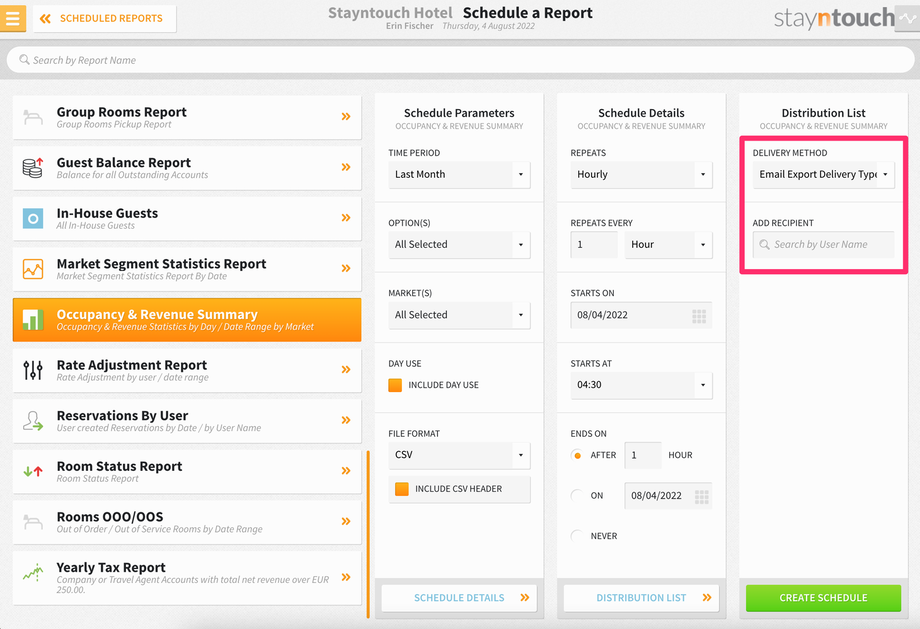
Task: Click search magnifier in report name bar
Action: click(24, 60)
